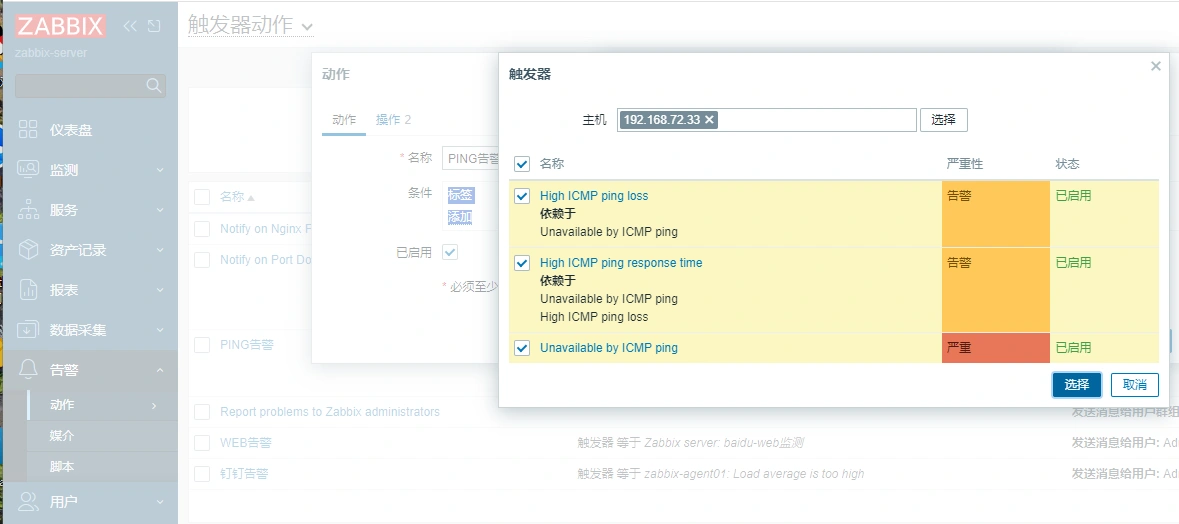Screen dimensions: 1179x524
Task: Expand the 服务 menu section
Action: tap(159, 210)
